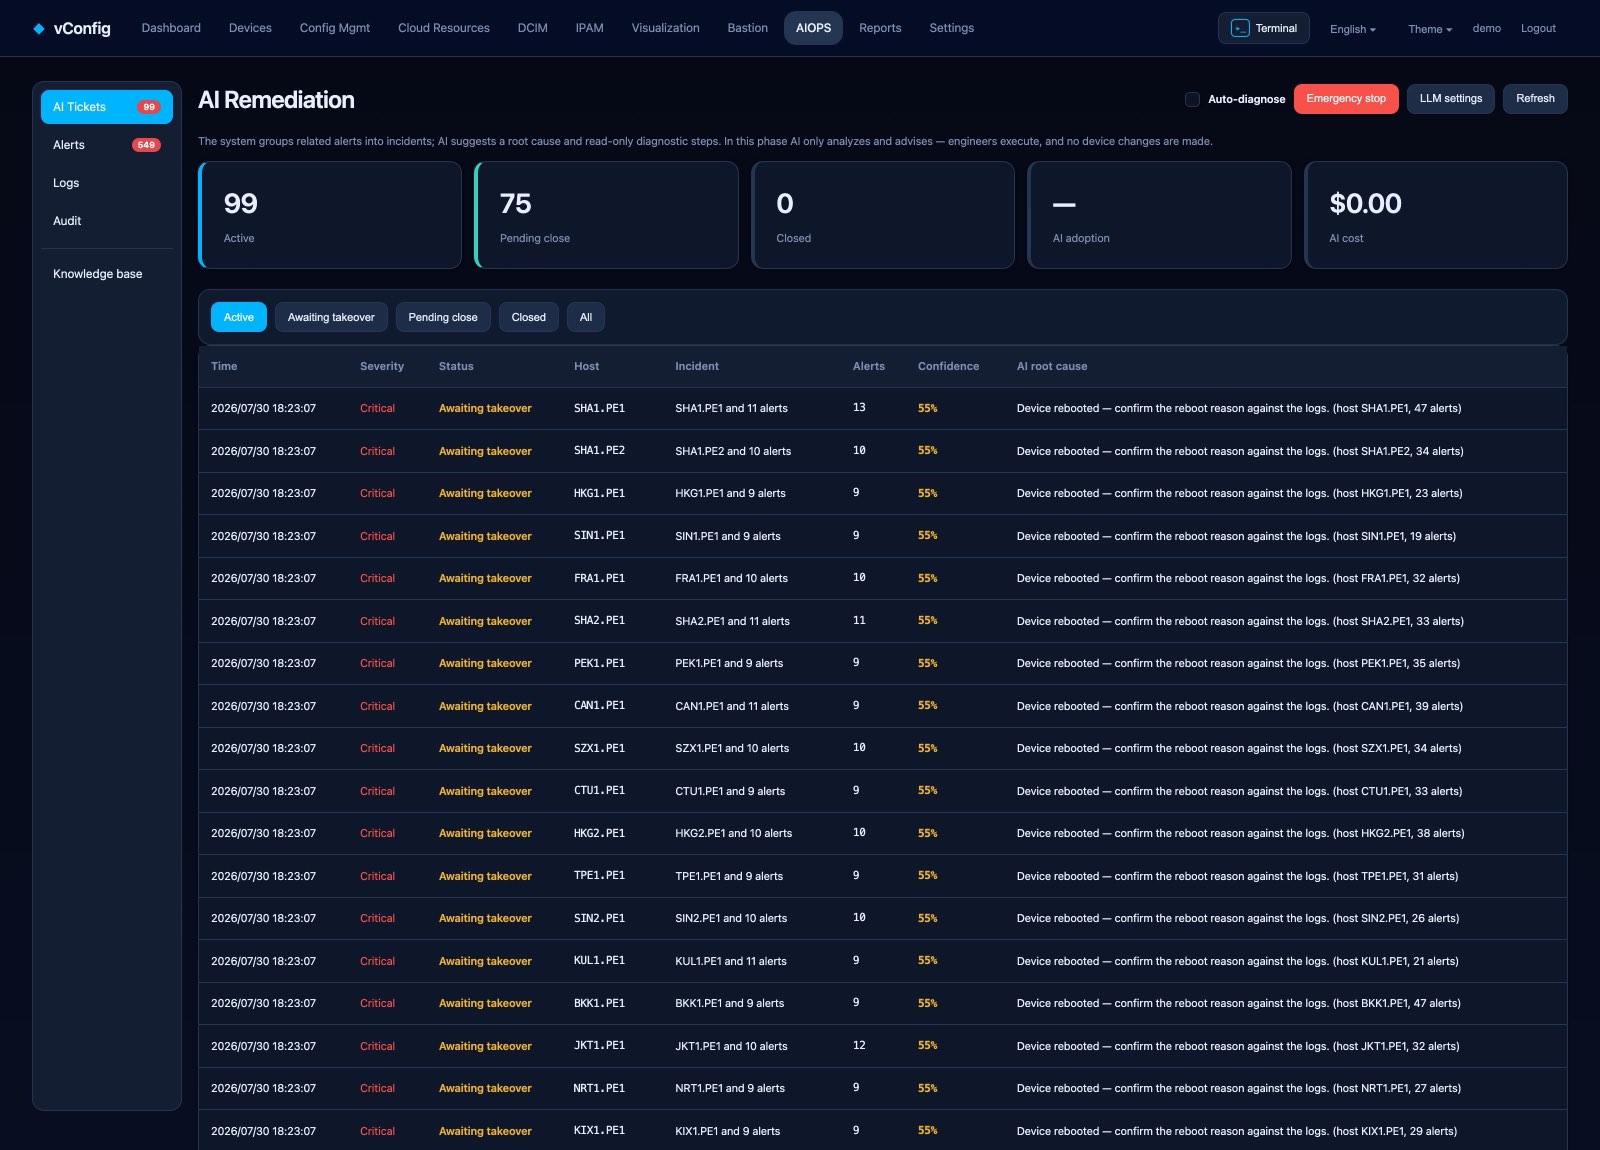Go to the Devices menu item

point(250,28)
